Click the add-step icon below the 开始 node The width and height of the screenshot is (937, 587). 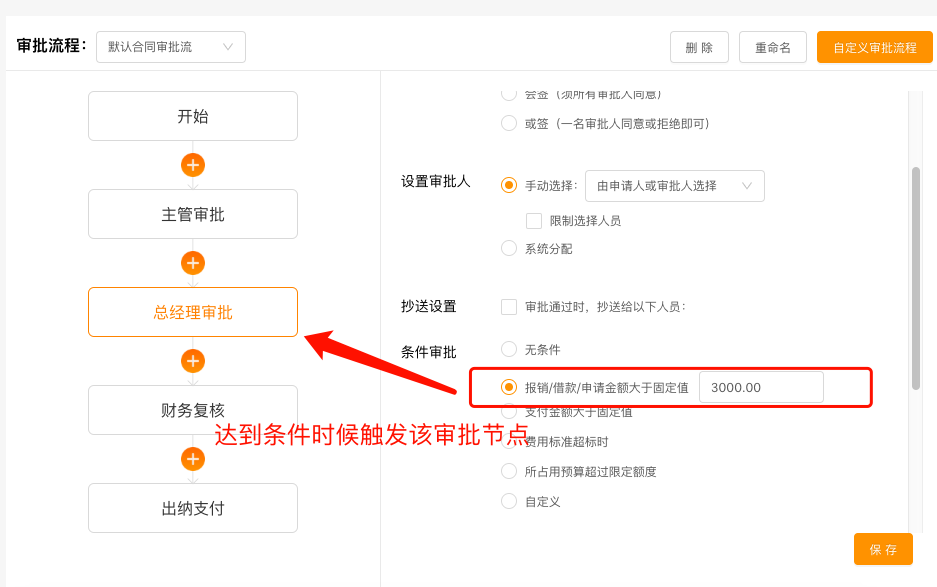coord(192,164)
